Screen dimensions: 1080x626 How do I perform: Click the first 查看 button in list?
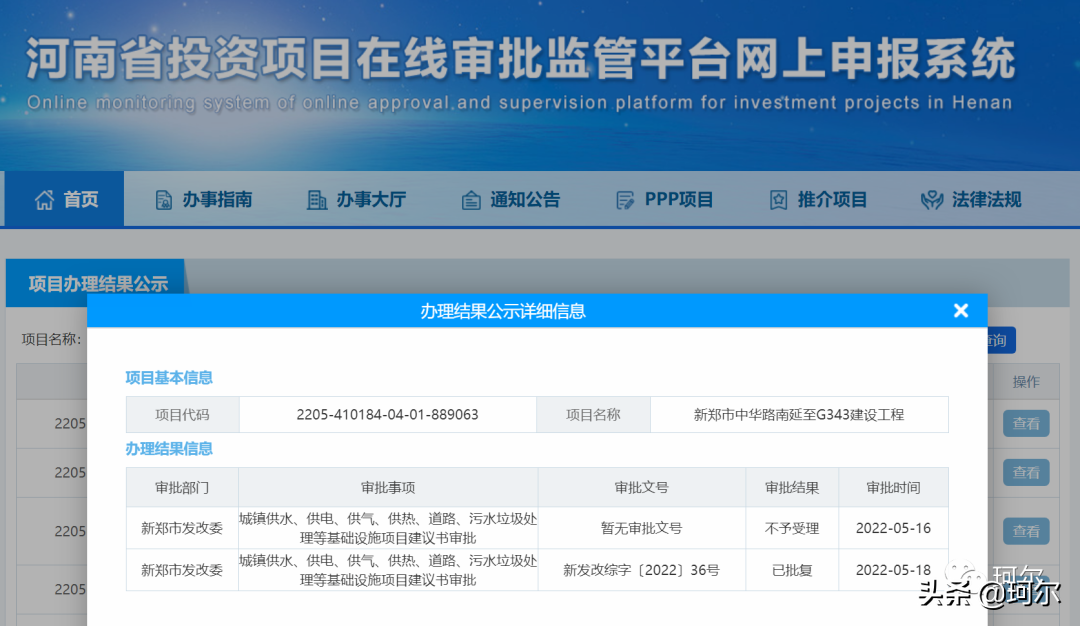click(x=1026, y=424)
